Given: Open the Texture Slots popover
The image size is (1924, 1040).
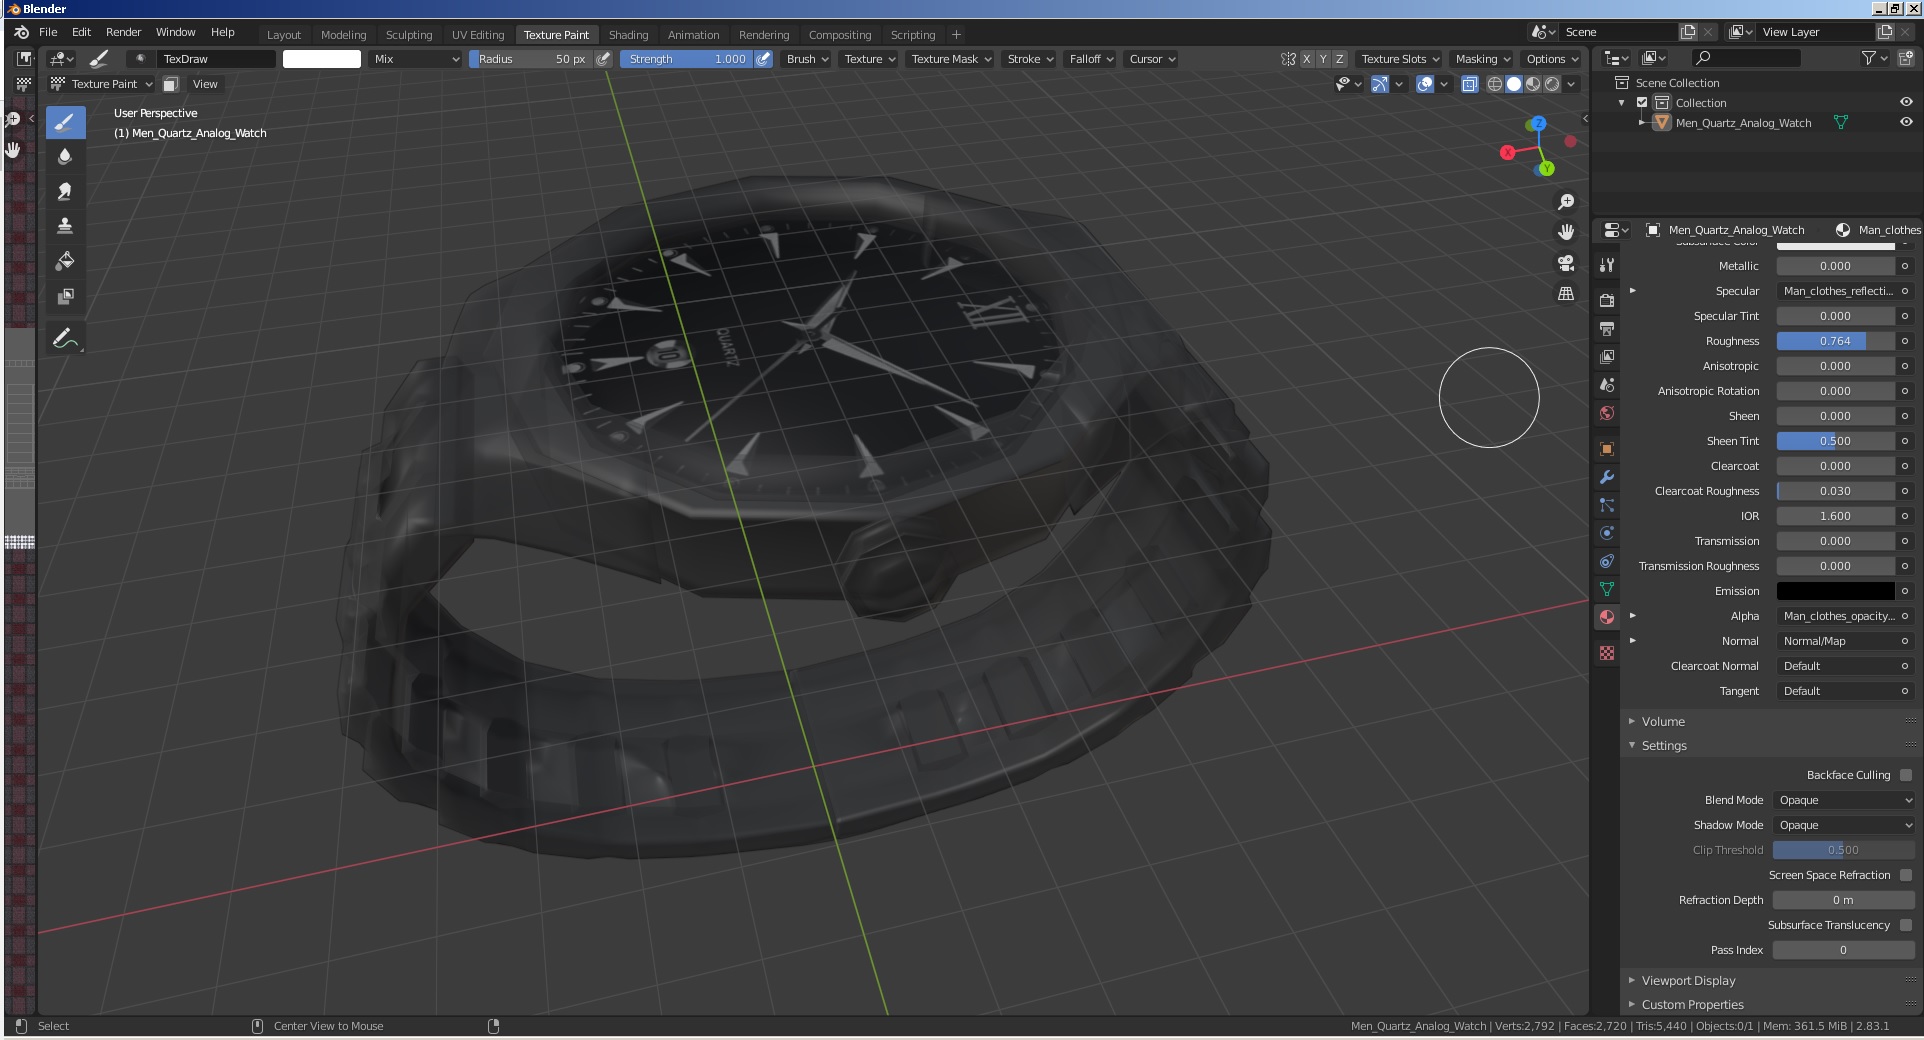Looking at the screenshot, I should tap(1399, 59).
